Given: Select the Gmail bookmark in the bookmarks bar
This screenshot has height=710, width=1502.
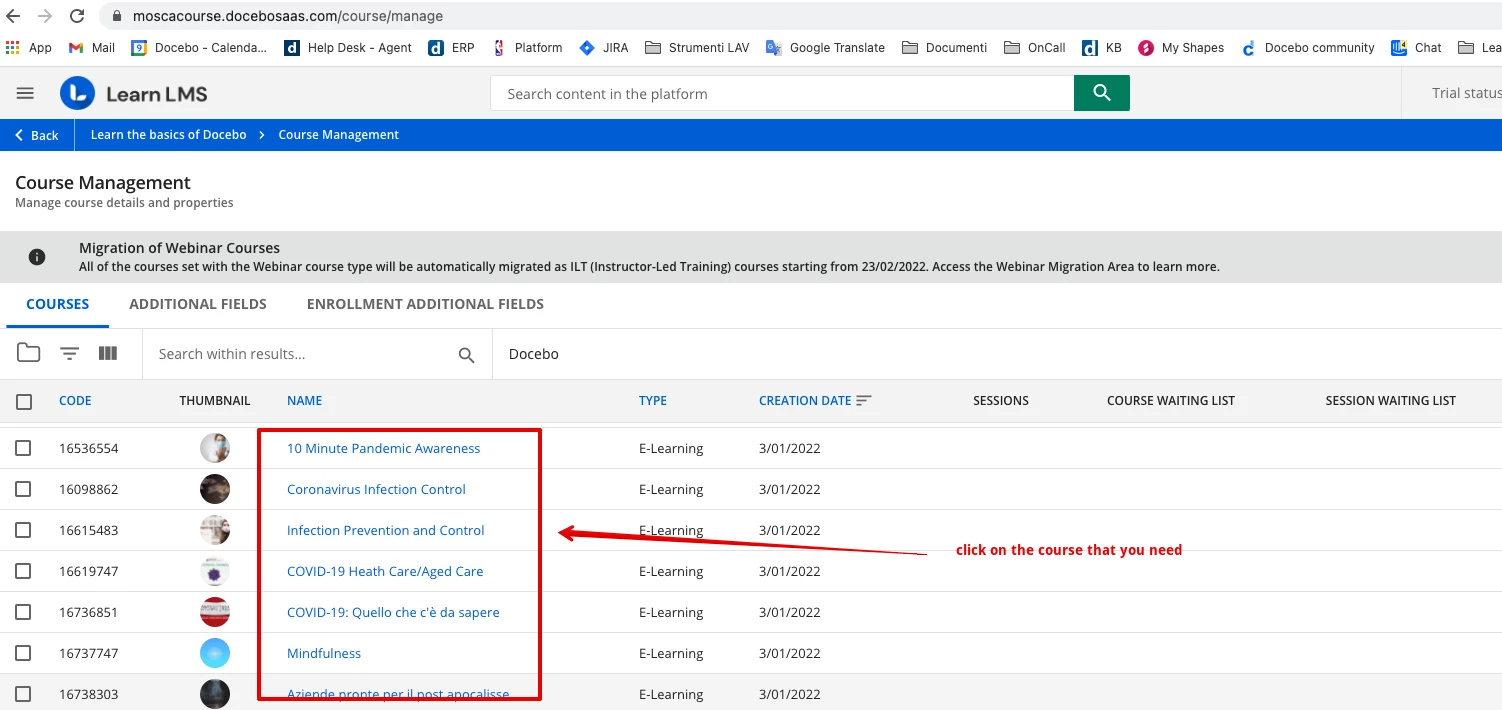Looking at the screenshot, I should [x=90, y=47].
